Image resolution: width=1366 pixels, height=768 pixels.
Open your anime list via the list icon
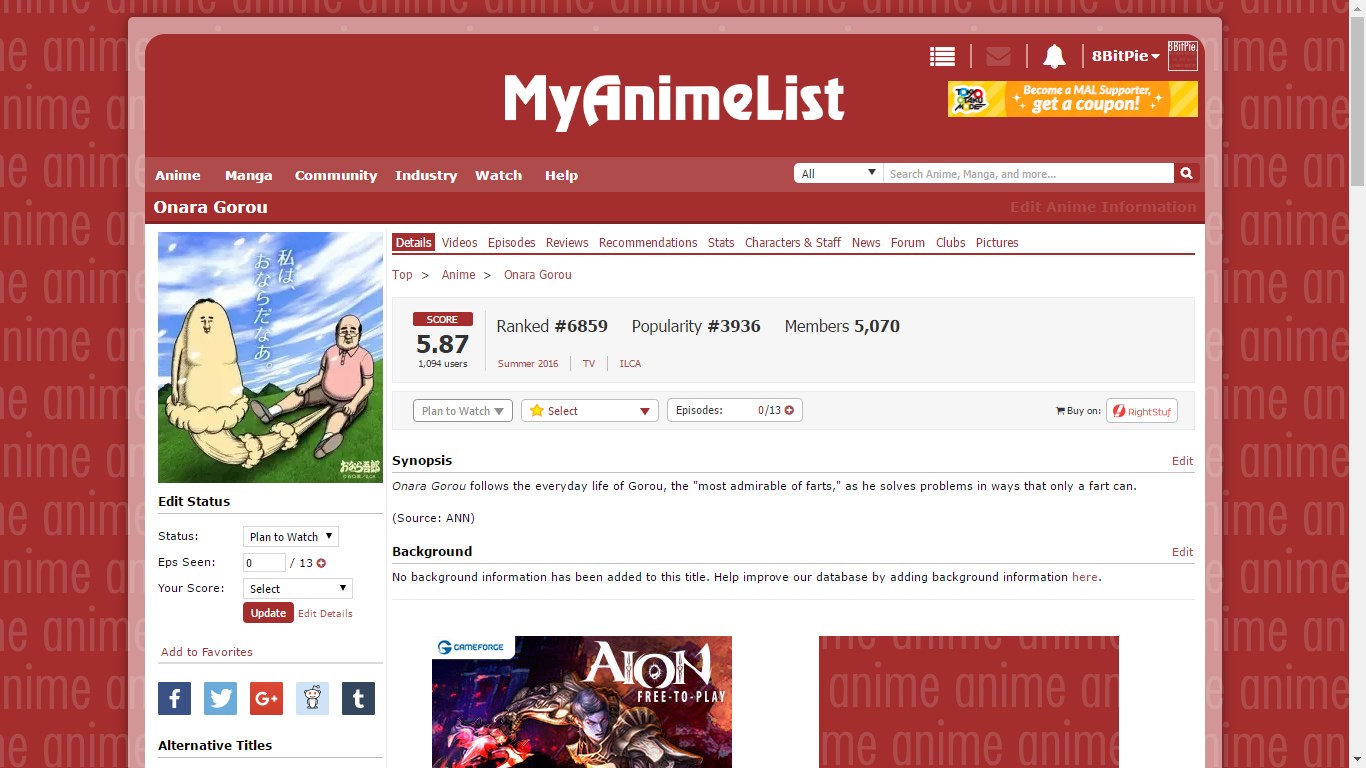pyautogui.click(x=941, y=56)
